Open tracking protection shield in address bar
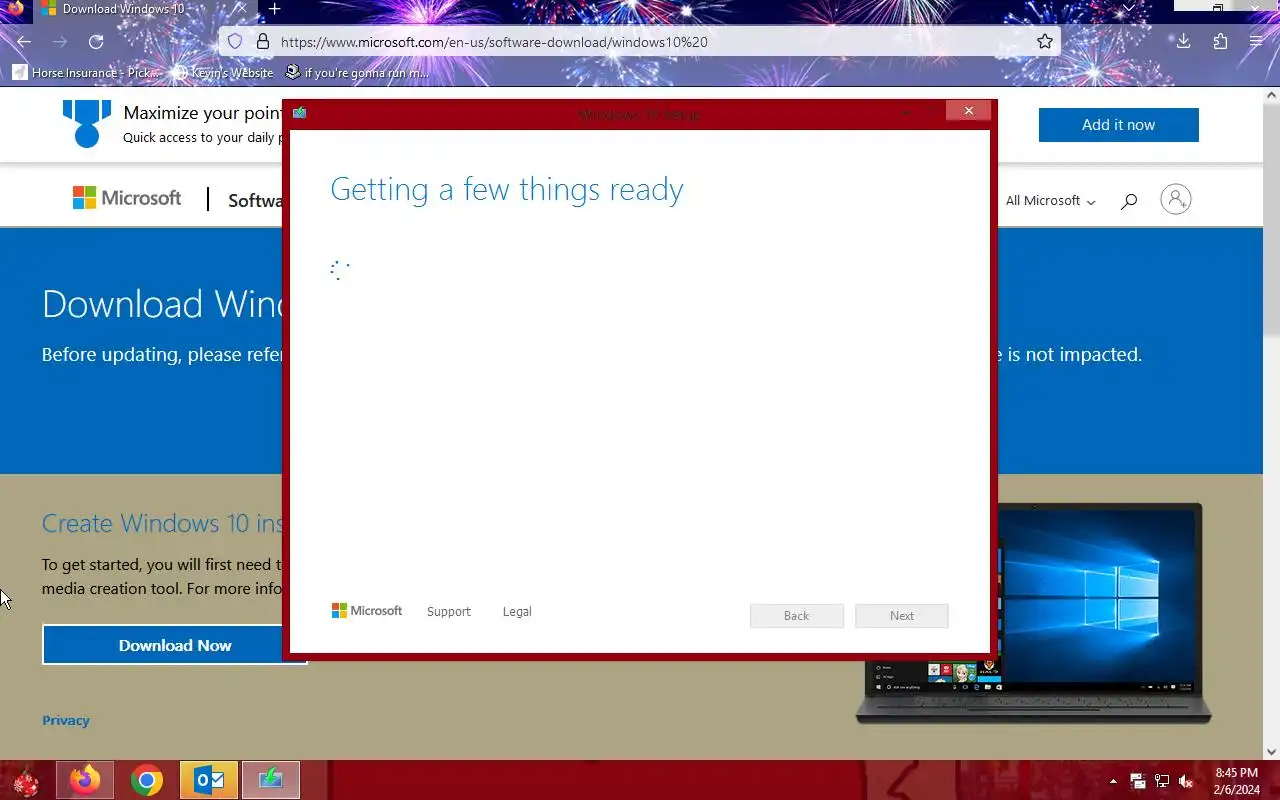The image size is (1280, 800). (235, 42)
